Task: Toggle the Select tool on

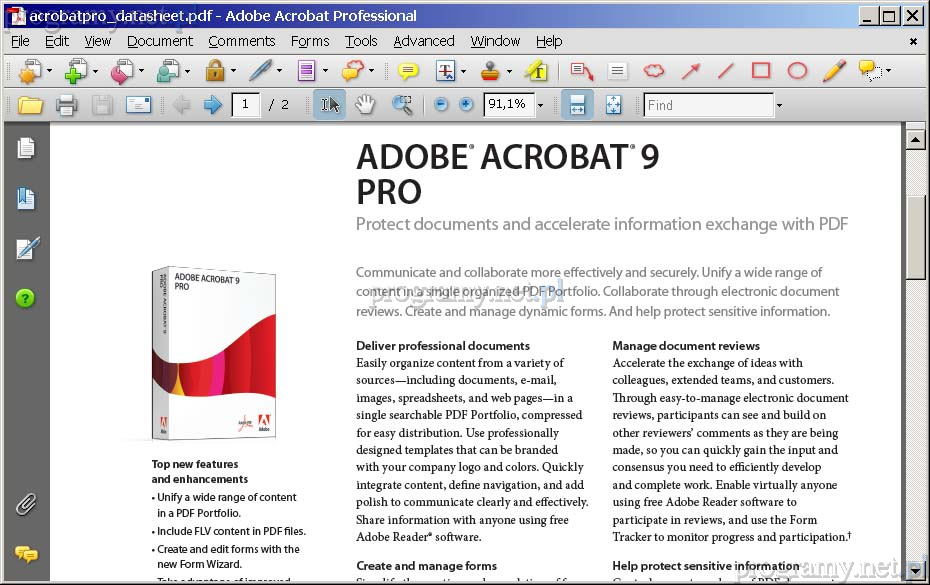Action: coord(330,103)
